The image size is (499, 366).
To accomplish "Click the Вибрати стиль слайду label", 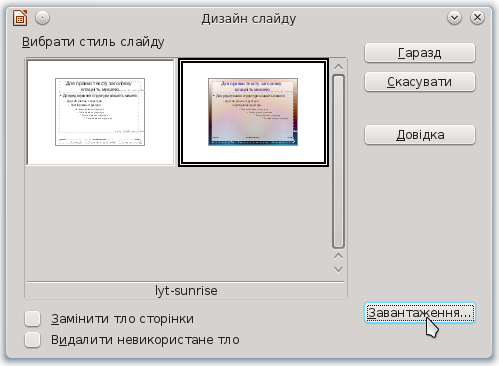I will pyautogui.click(x=93, y=42).
